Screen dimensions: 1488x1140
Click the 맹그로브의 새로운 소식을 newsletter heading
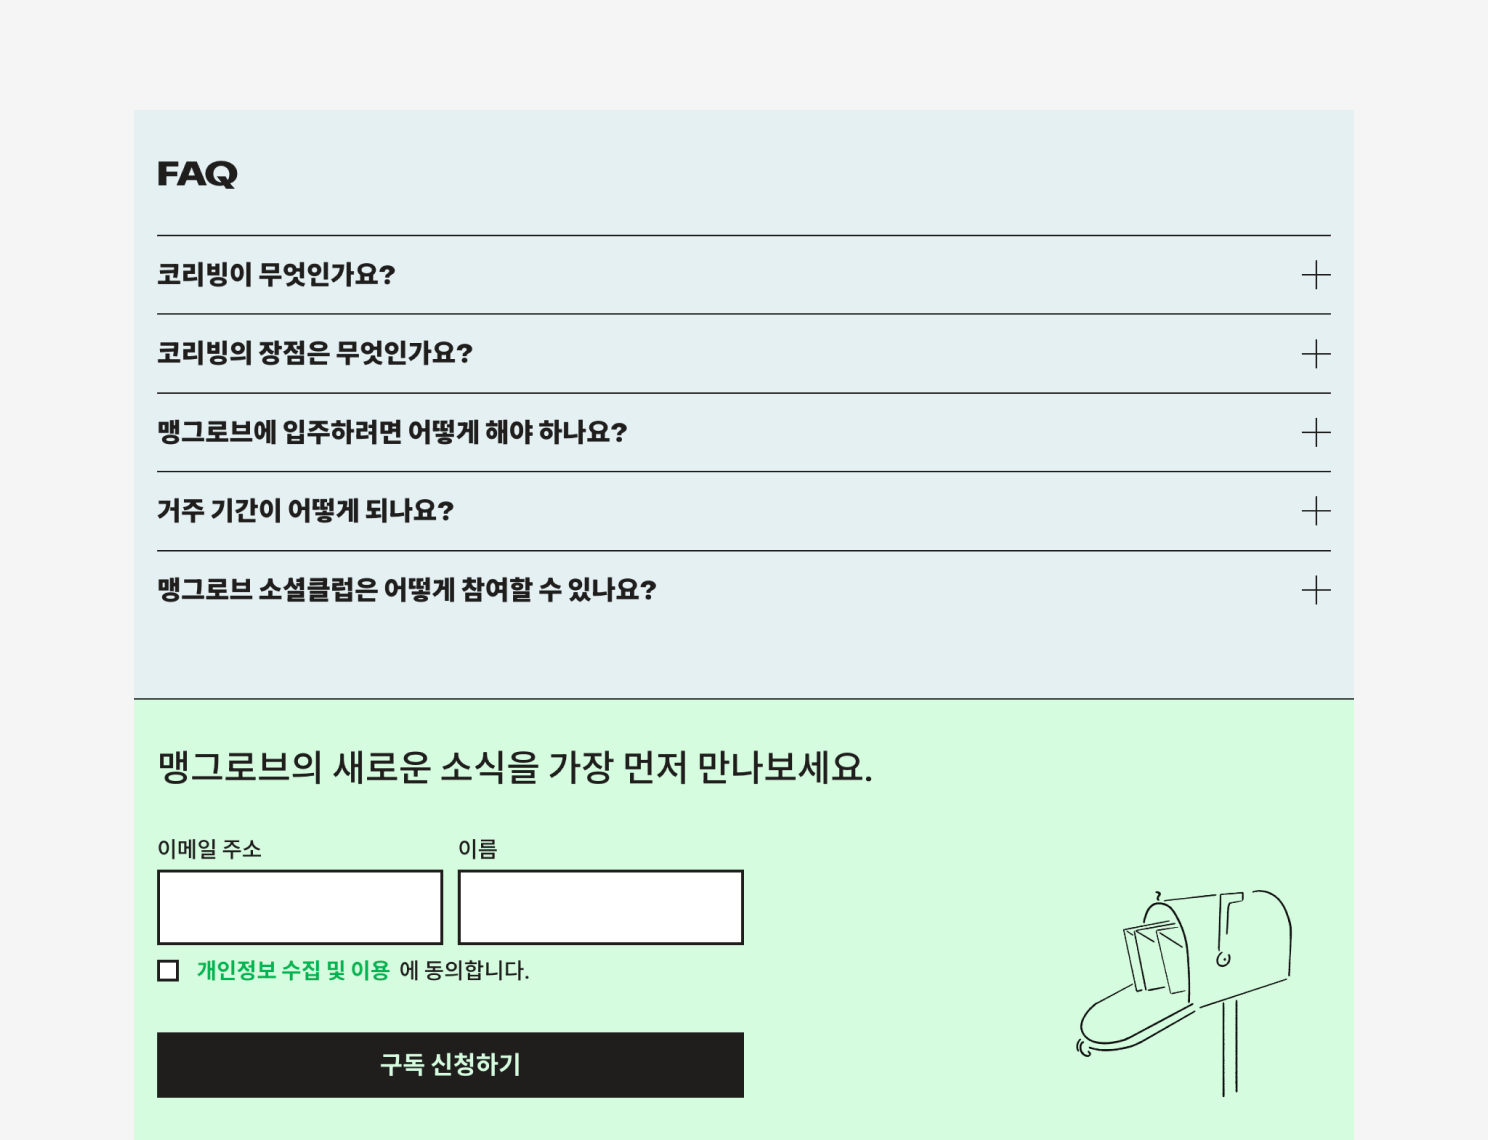[x=515, y=767]
